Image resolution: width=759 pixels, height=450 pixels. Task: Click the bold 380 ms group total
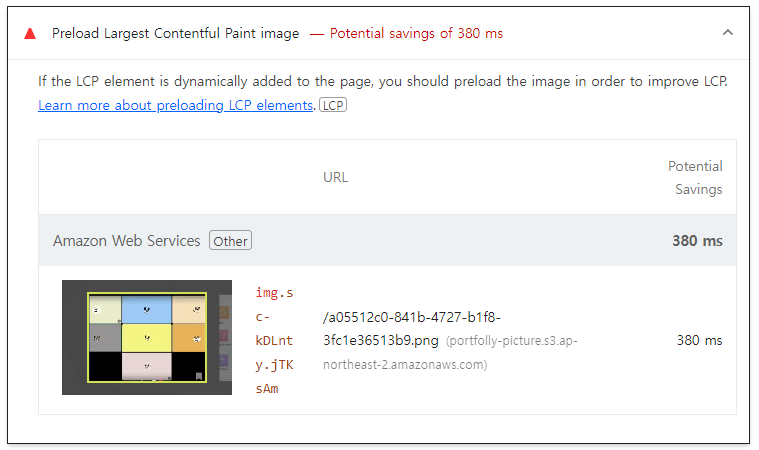[697, 240]
